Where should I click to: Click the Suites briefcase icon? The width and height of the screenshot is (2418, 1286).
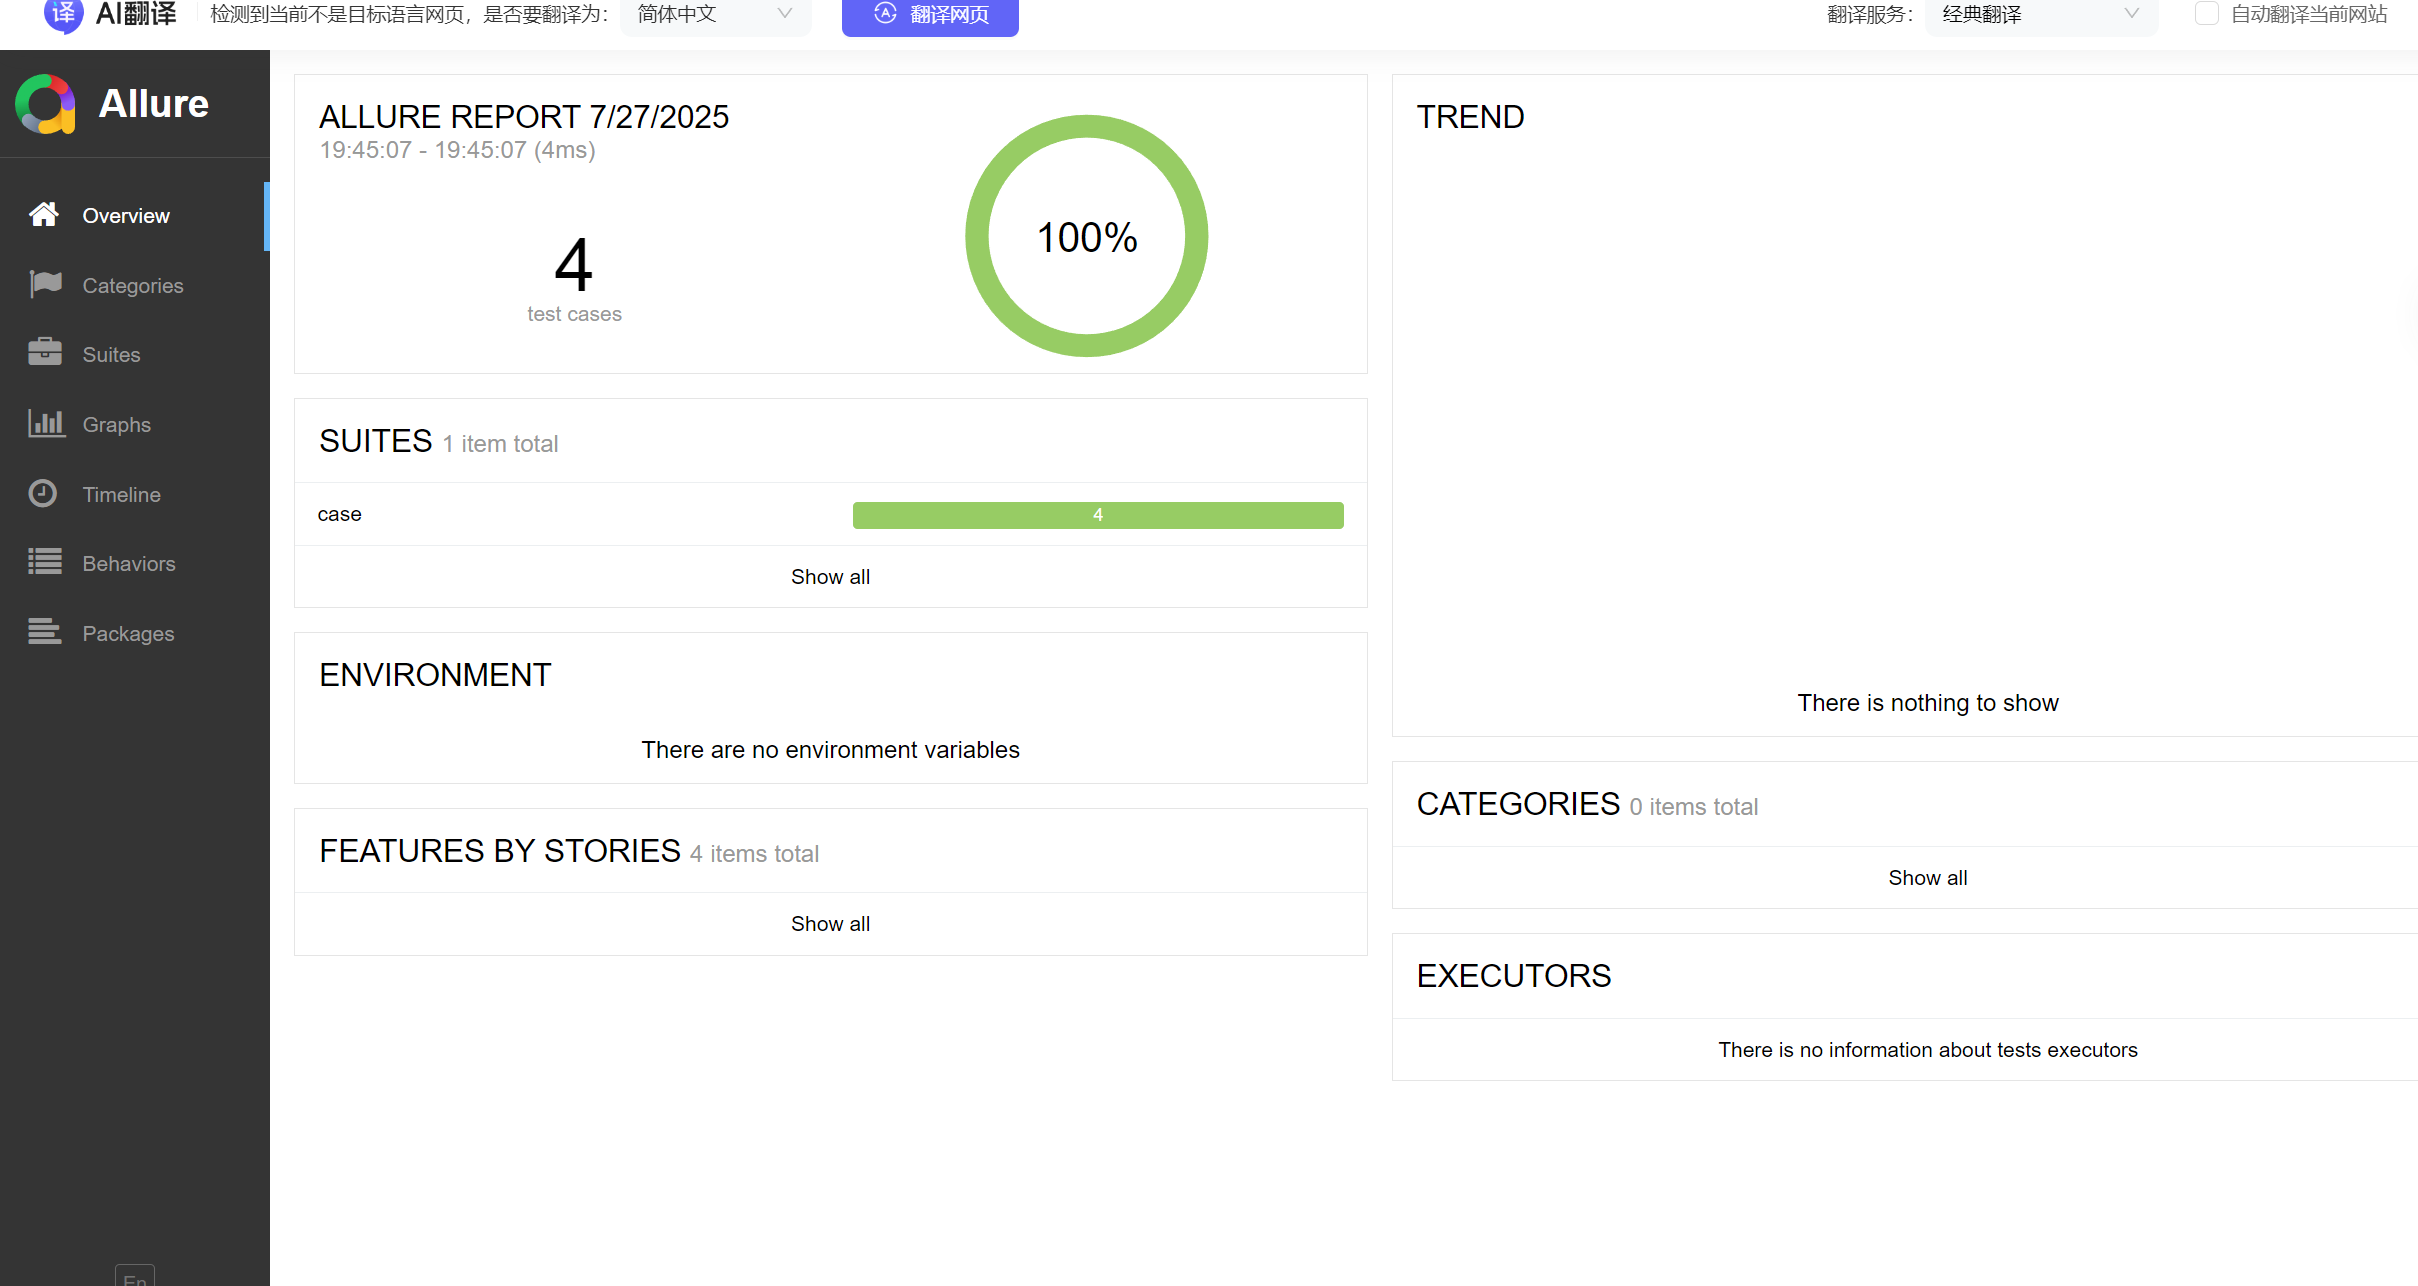[x=45, y=352]
